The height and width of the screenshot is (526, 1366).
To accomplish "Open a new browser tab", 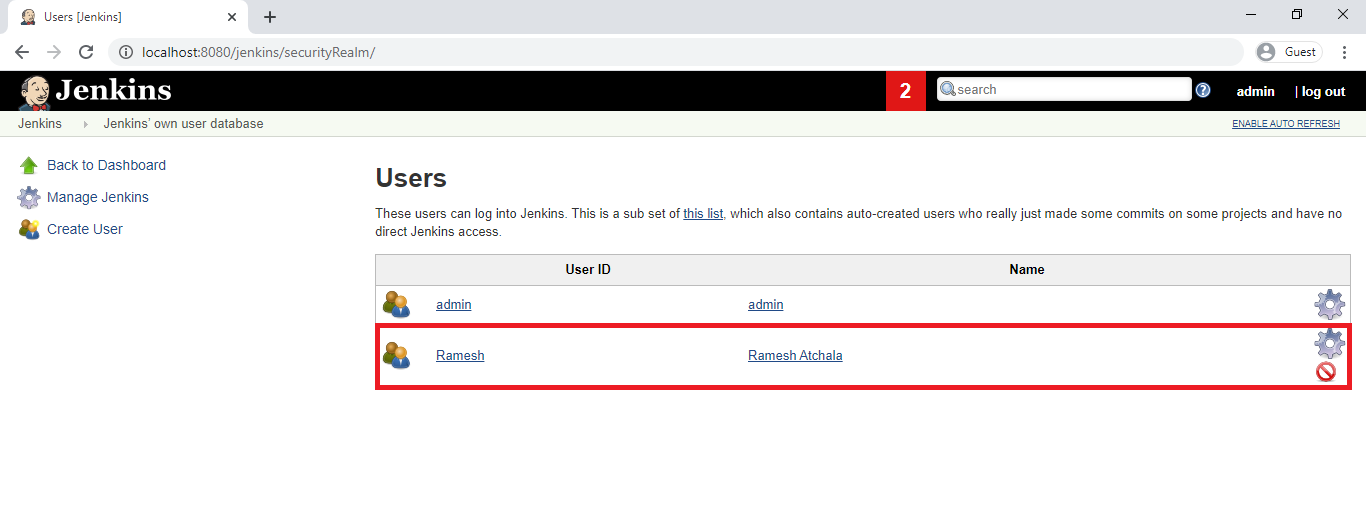I will click(x=270, y=17).
